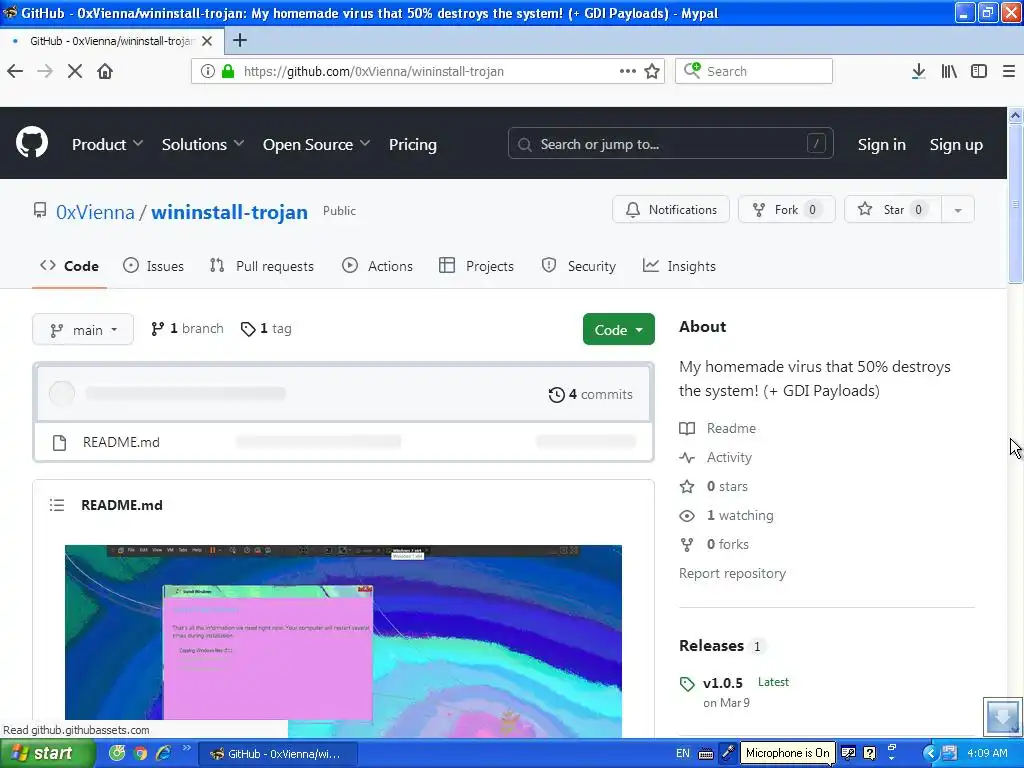
Task: Open the browser downloads arrow icon
Action: [918, 71]
